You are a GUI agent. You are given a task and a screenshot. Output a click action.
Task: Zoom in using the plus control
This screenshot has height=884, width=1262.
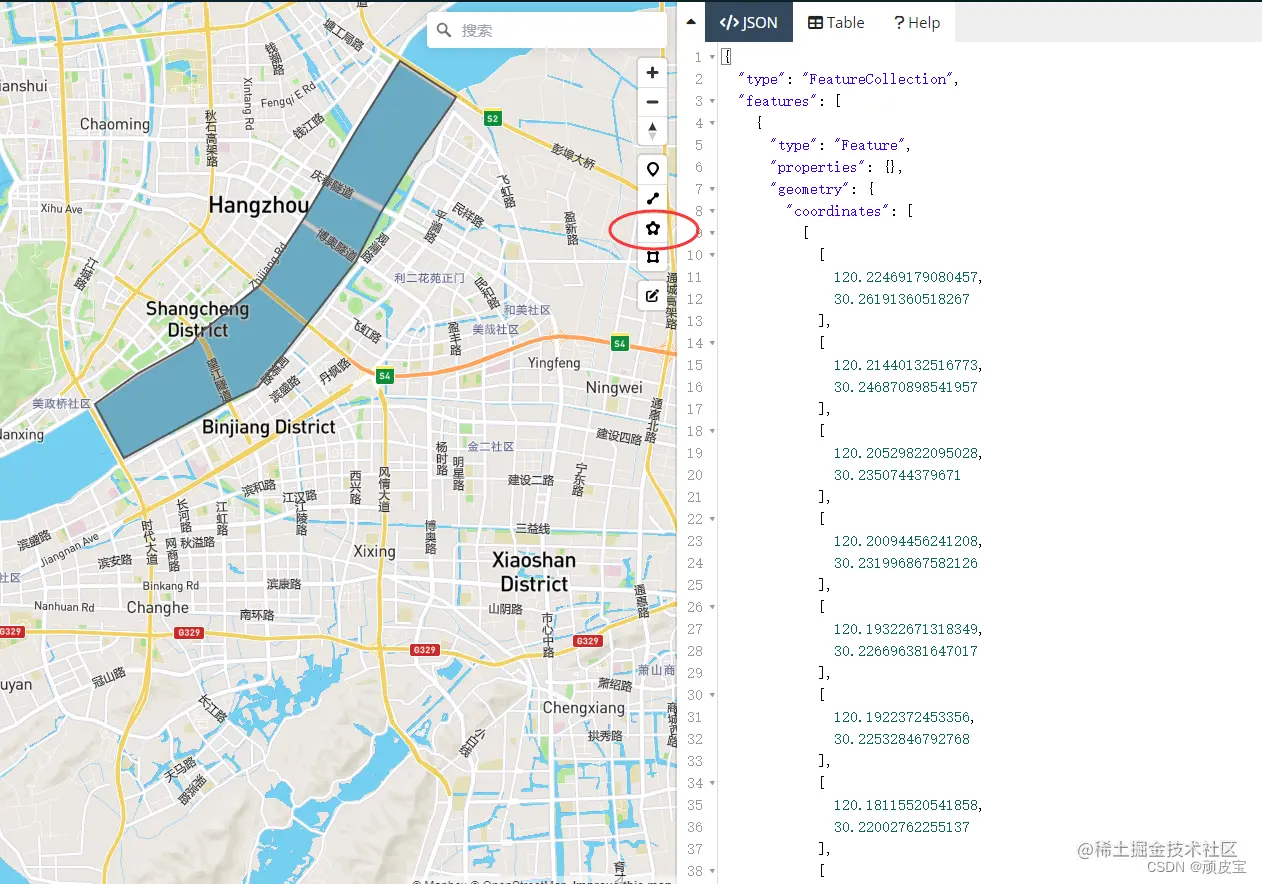652,72
